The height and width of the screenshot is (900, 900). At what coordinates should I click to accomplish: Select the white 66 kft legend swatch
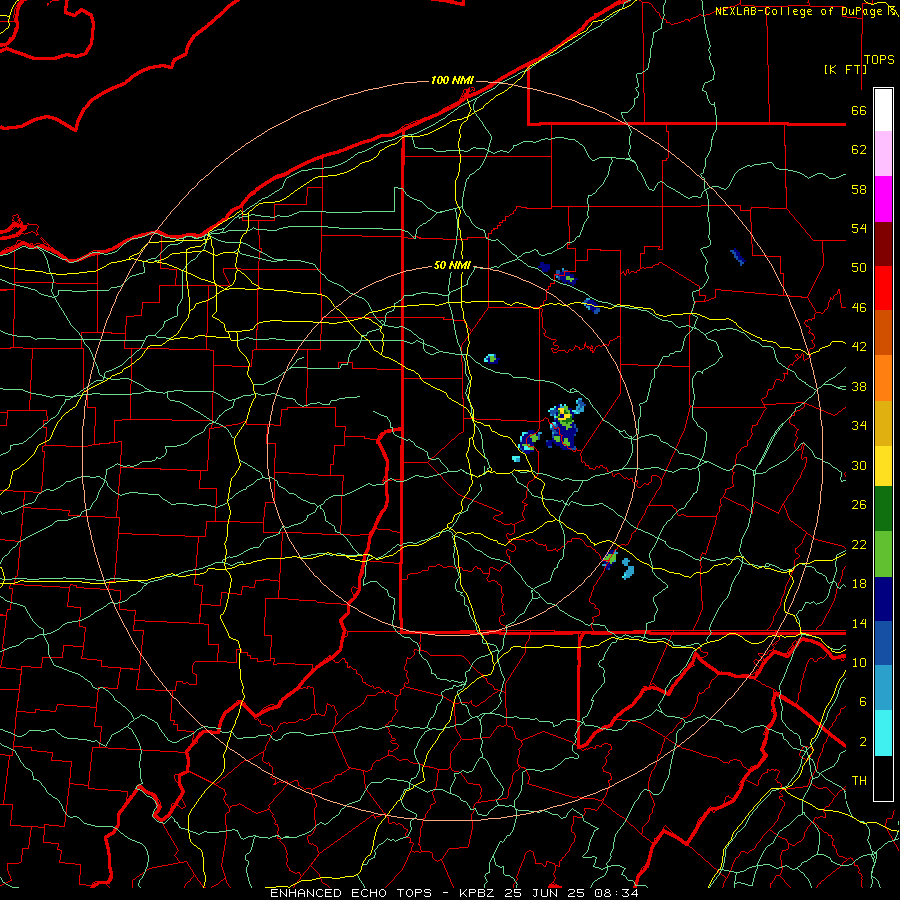coord(883,110)
